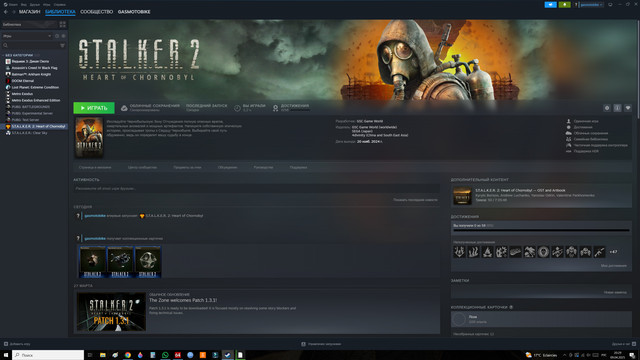
Task: Open the Друзья menu
Action: tap(35, 4)
